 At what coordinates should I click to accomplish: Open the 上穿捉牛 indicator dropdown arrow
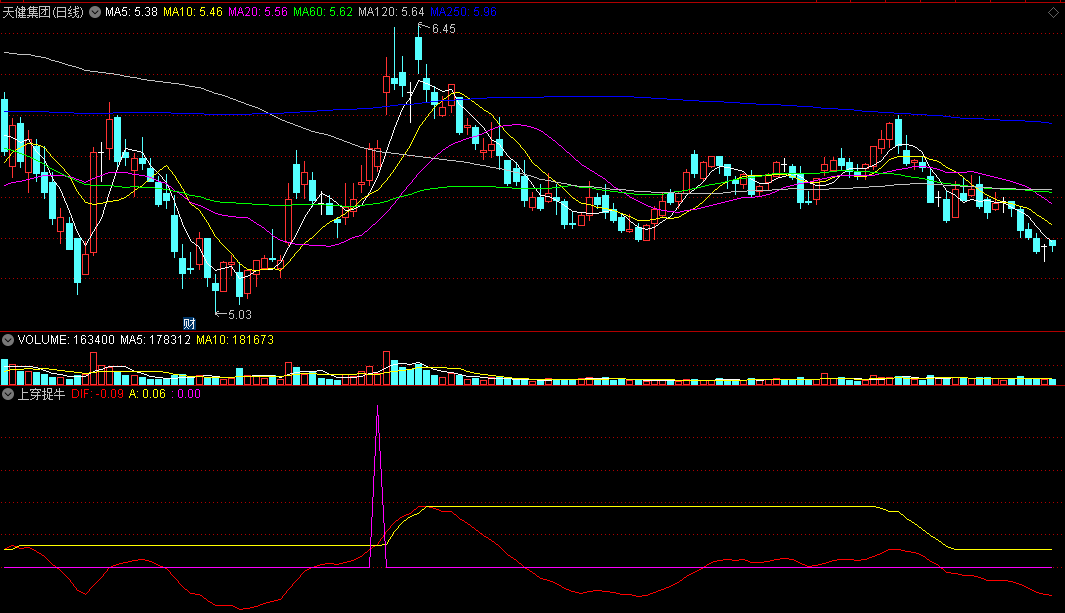8,394
